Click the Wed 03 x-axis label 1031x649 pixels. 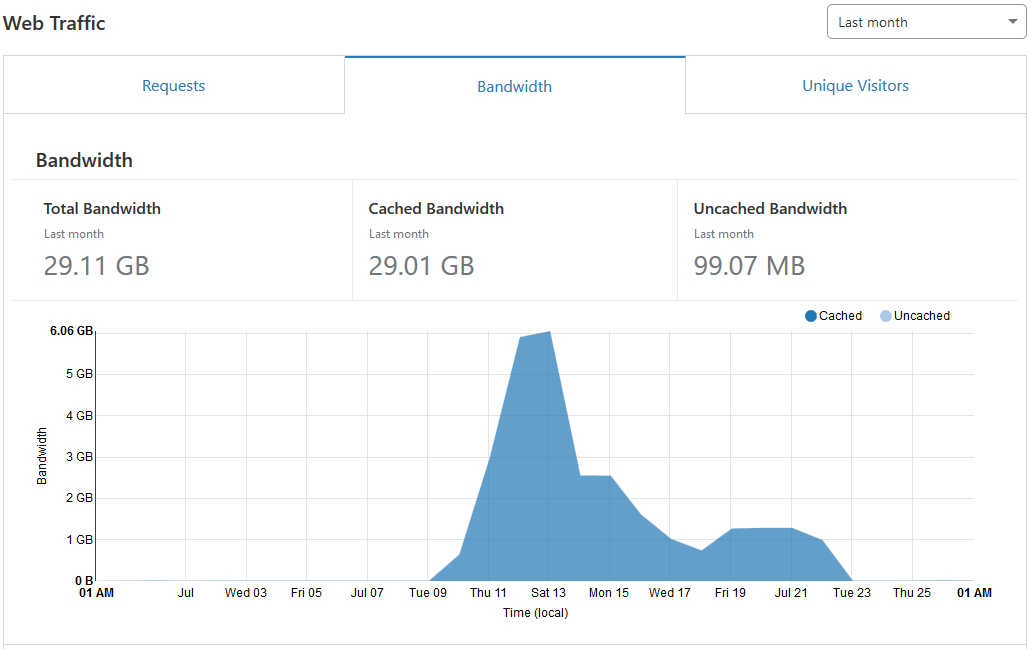246,593
